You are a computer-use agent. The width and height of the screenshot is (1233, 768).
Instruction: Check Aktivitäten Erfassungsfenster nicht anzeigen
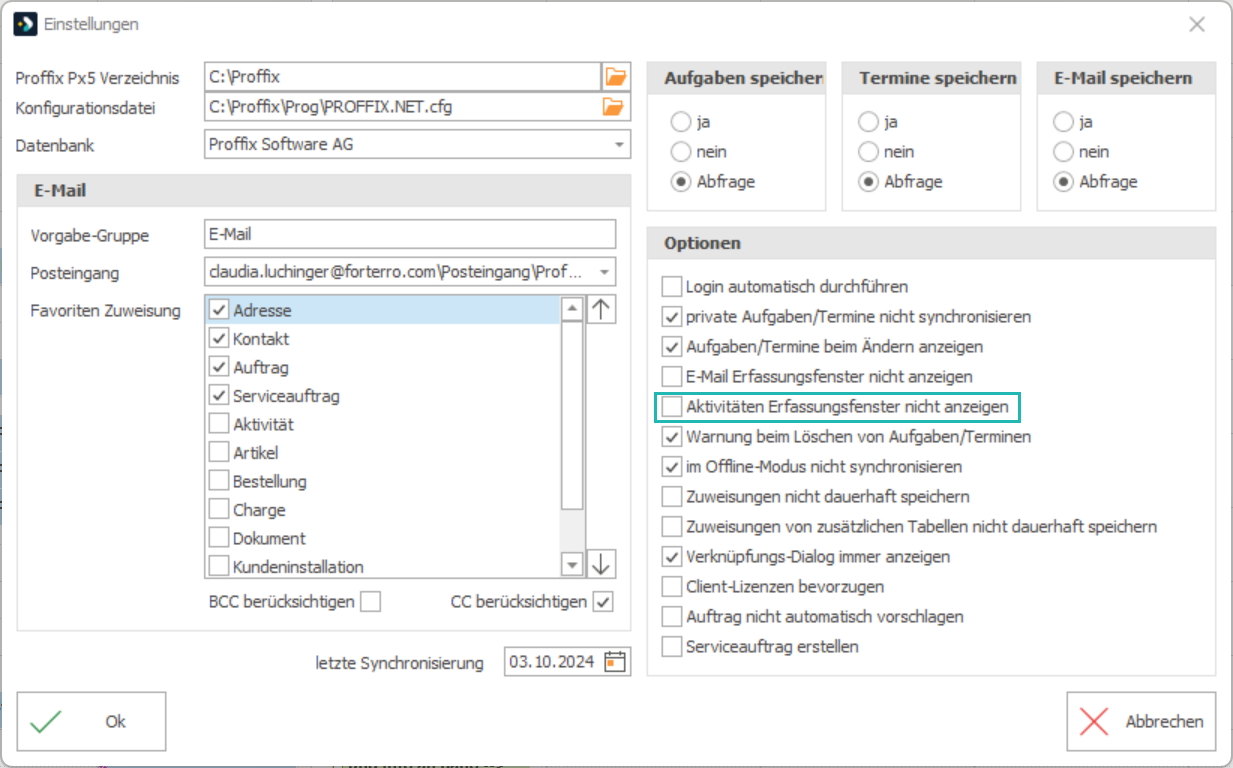(x=672, y=407)
